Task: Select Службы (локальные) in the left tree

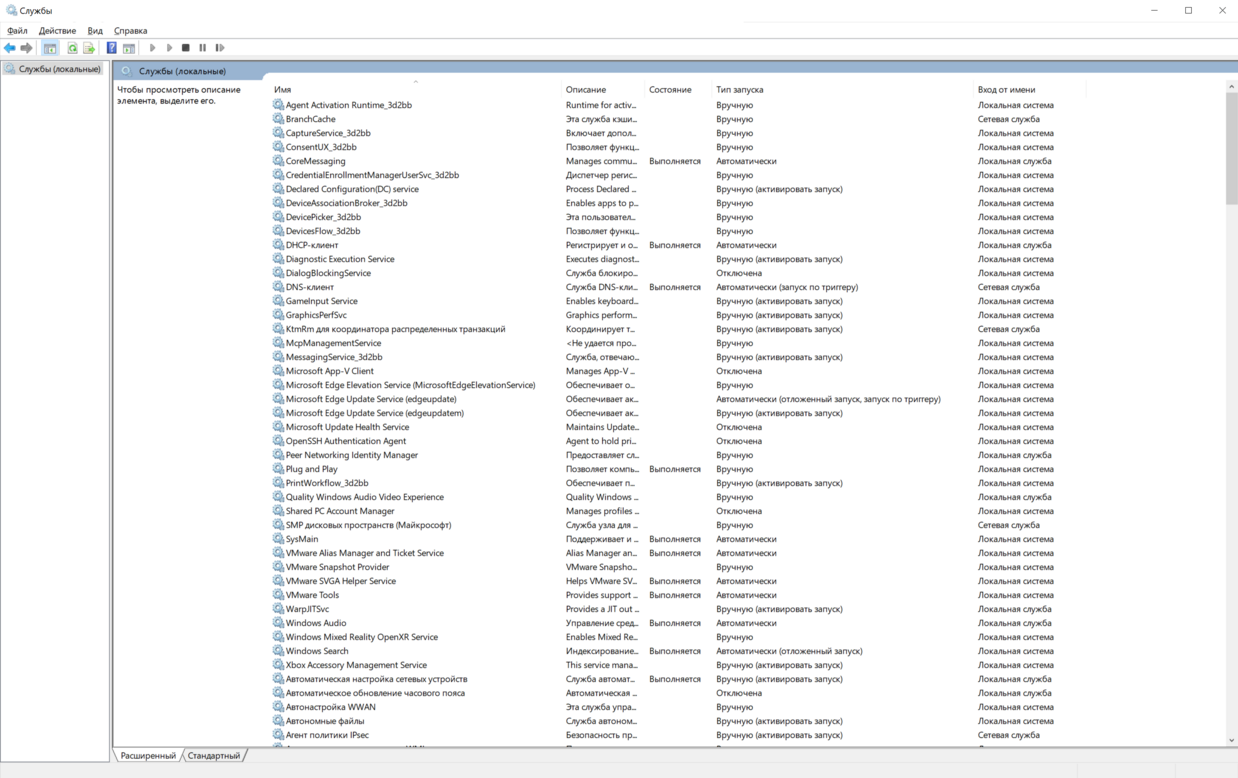Action: 59,69
